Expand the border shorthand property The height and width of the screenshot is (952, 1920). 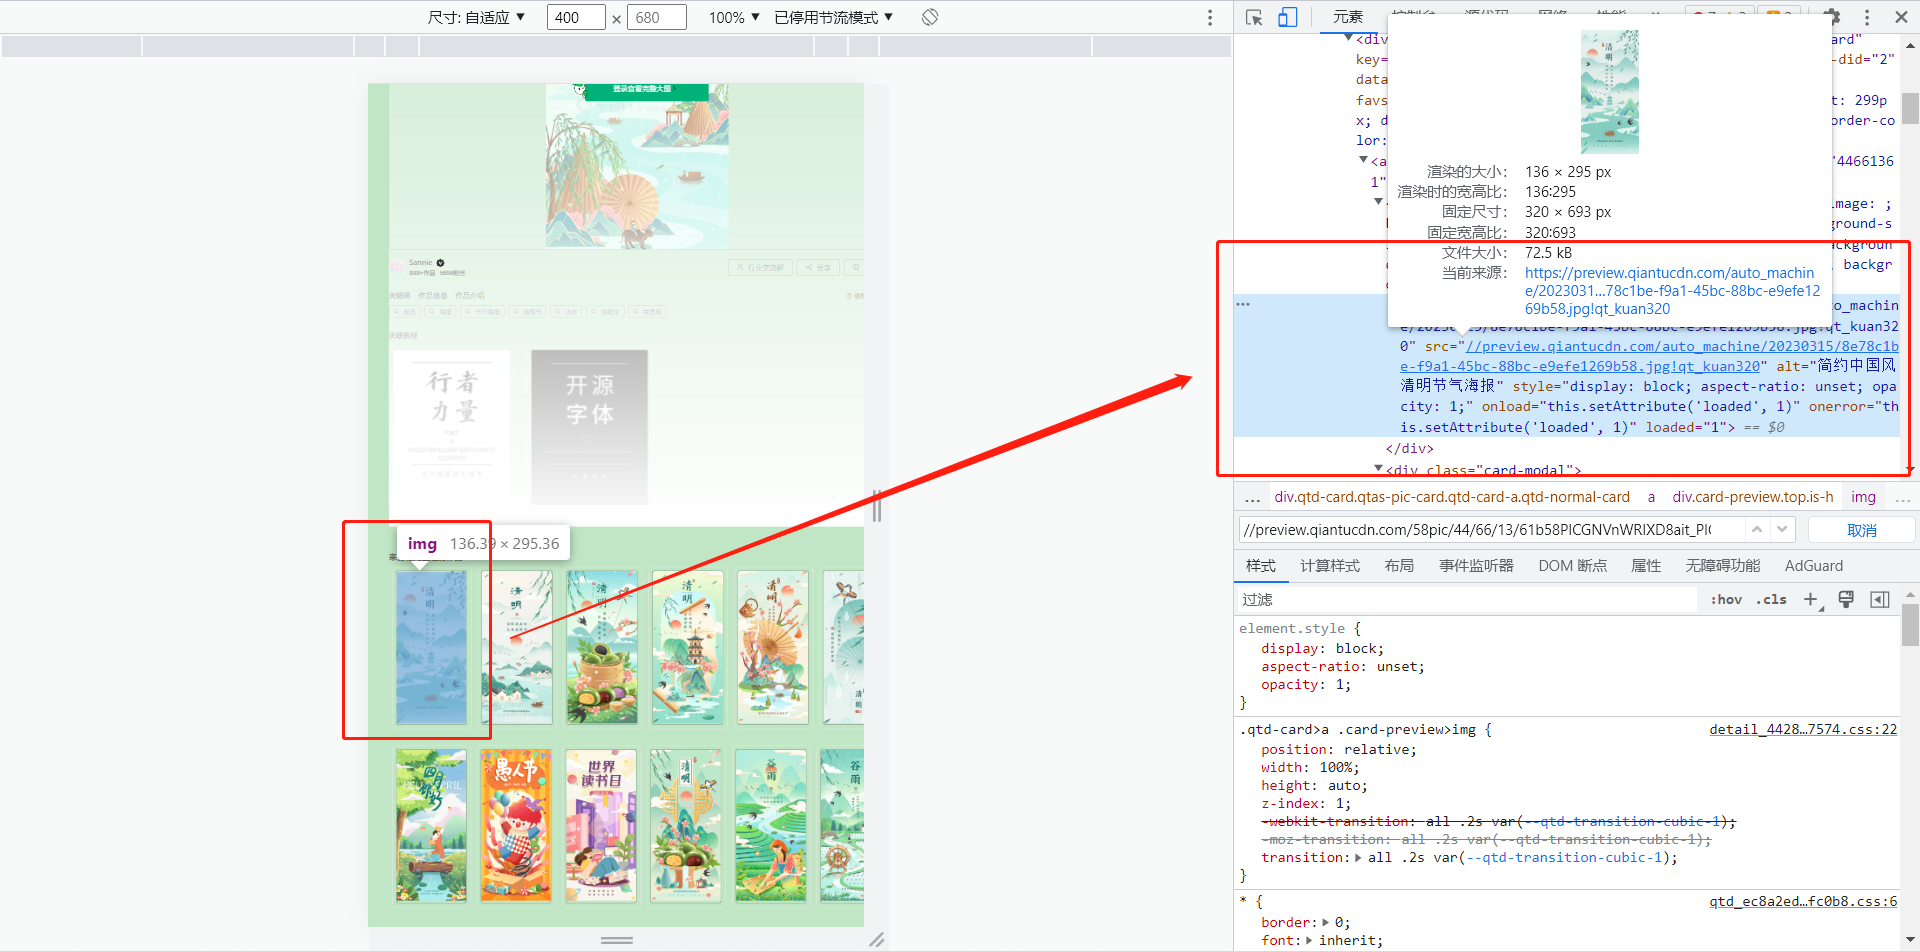pyautogui.click(x=1326, y=922)
